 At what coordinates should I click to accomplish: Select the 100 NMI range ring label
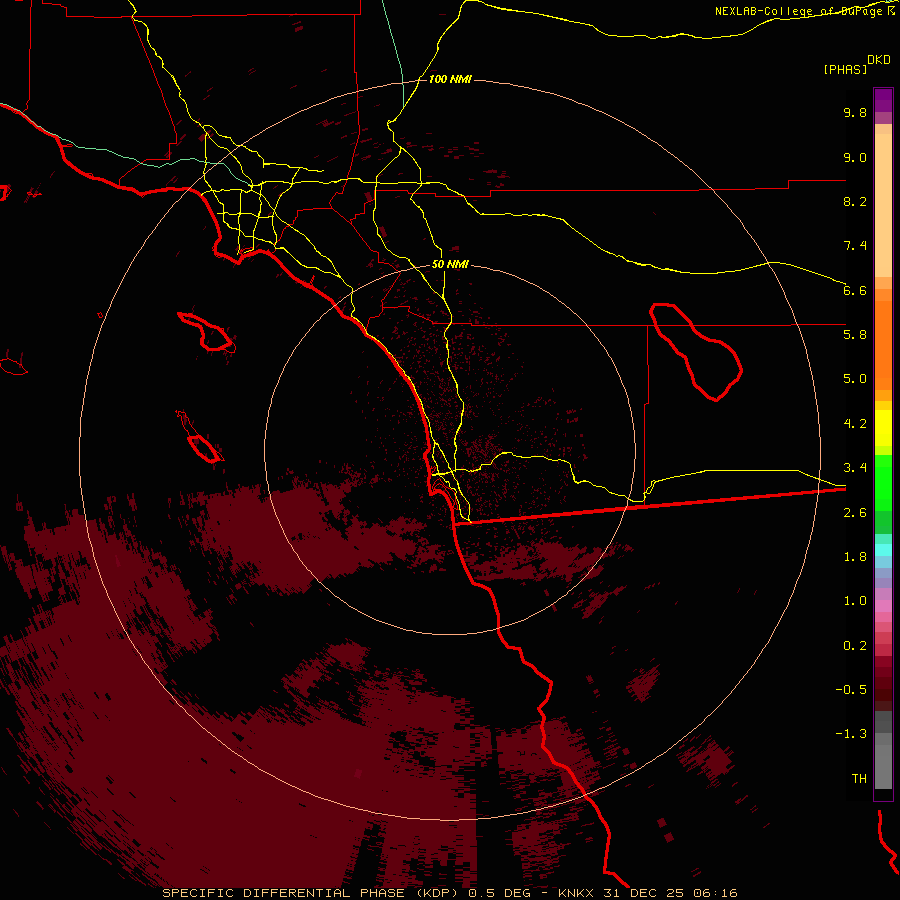click(x=450, y=79)
